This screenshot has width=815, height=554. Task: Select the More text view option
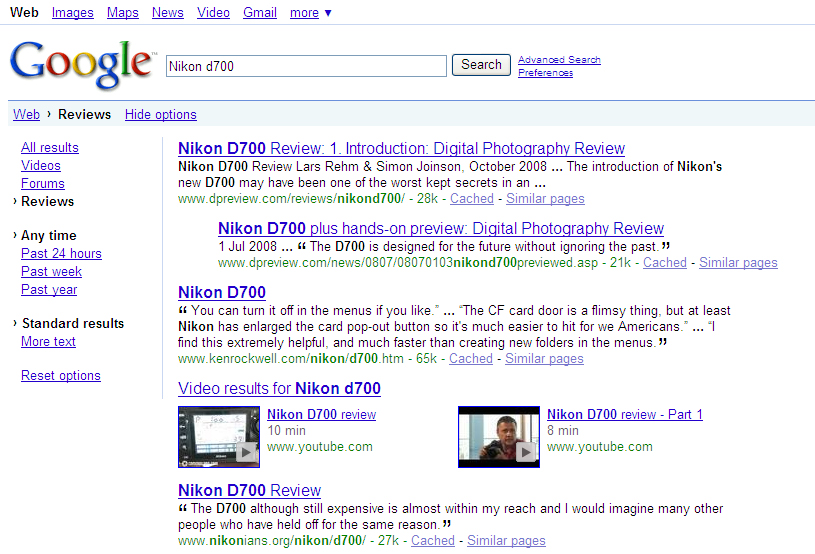[48, 342]
